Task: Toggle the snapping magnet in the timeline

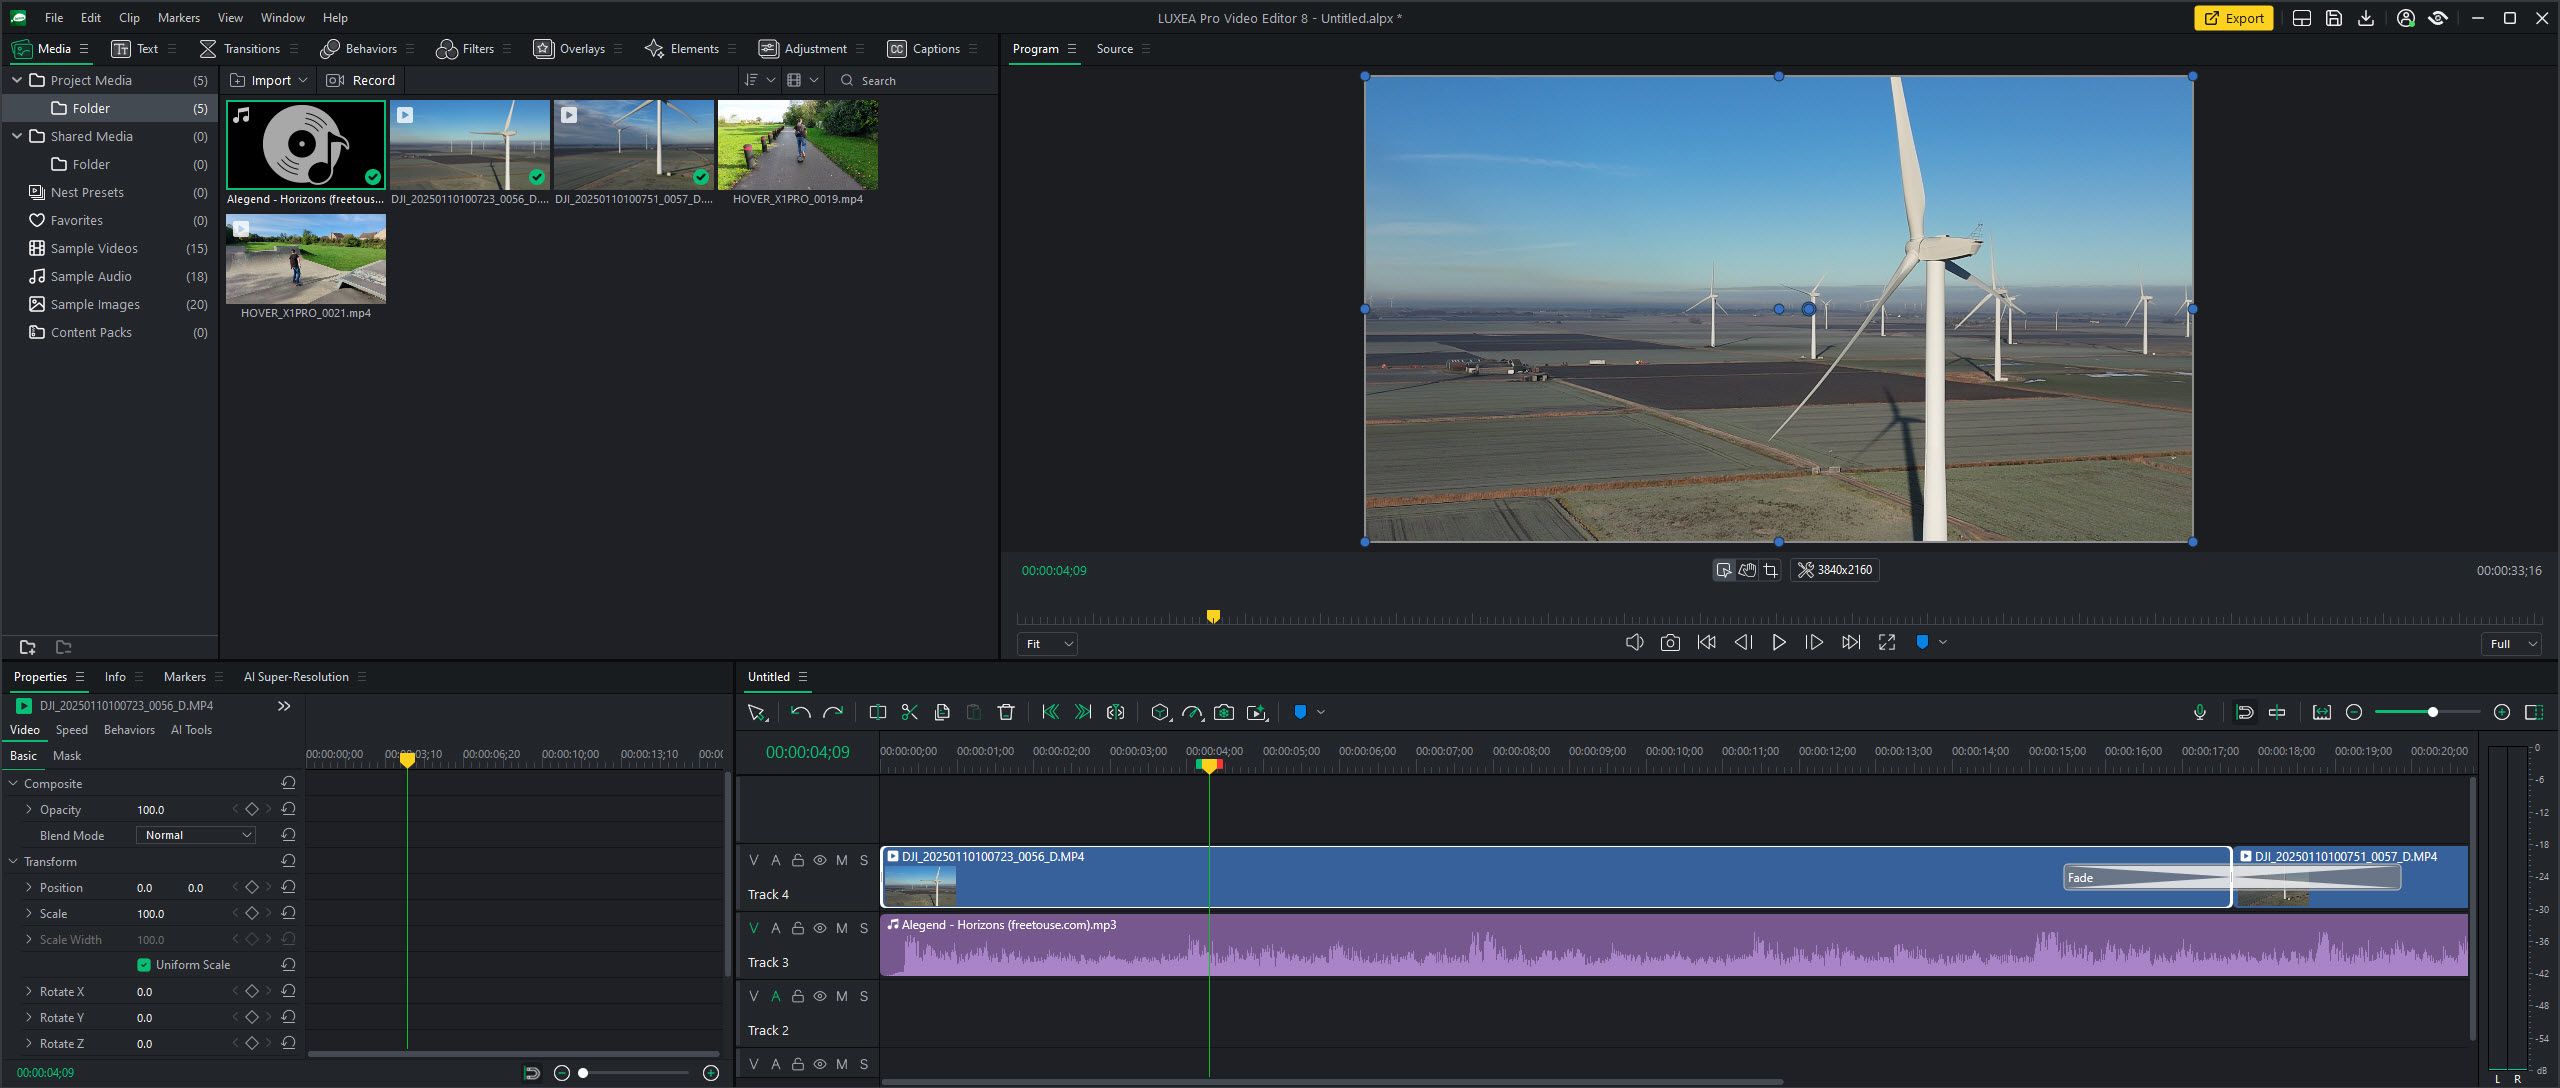Action: point(2245,712)
